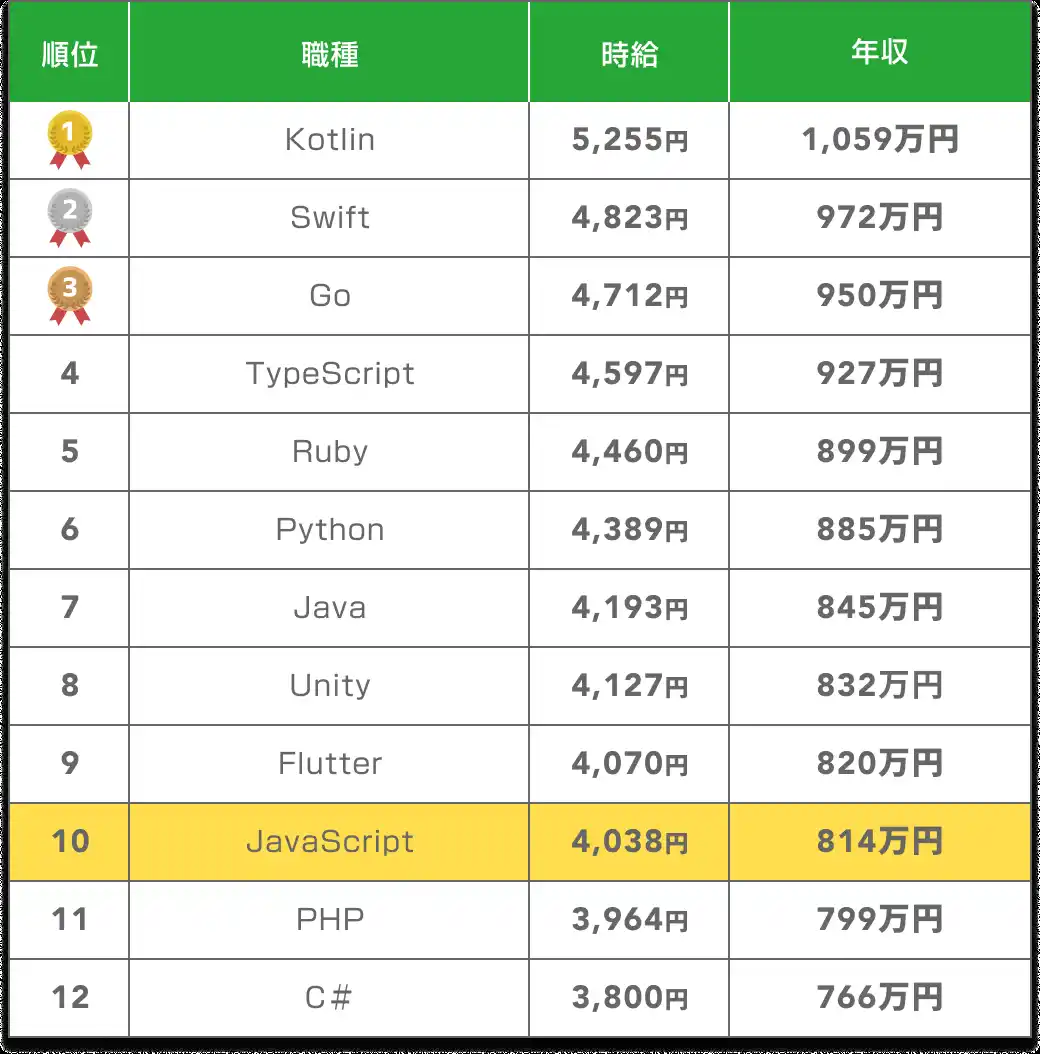Image resolution: width=1040 pixels, height=1054 pixels.
Task: Click PHP's hourly wage 3,964円
Action: [629, 920]
